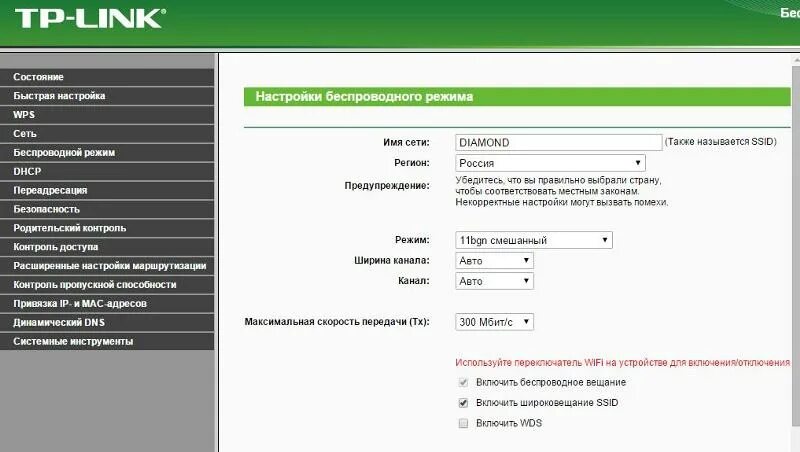Open Быстрая настройка in the sidebar

pyautogui.click(x=107, y=96)
